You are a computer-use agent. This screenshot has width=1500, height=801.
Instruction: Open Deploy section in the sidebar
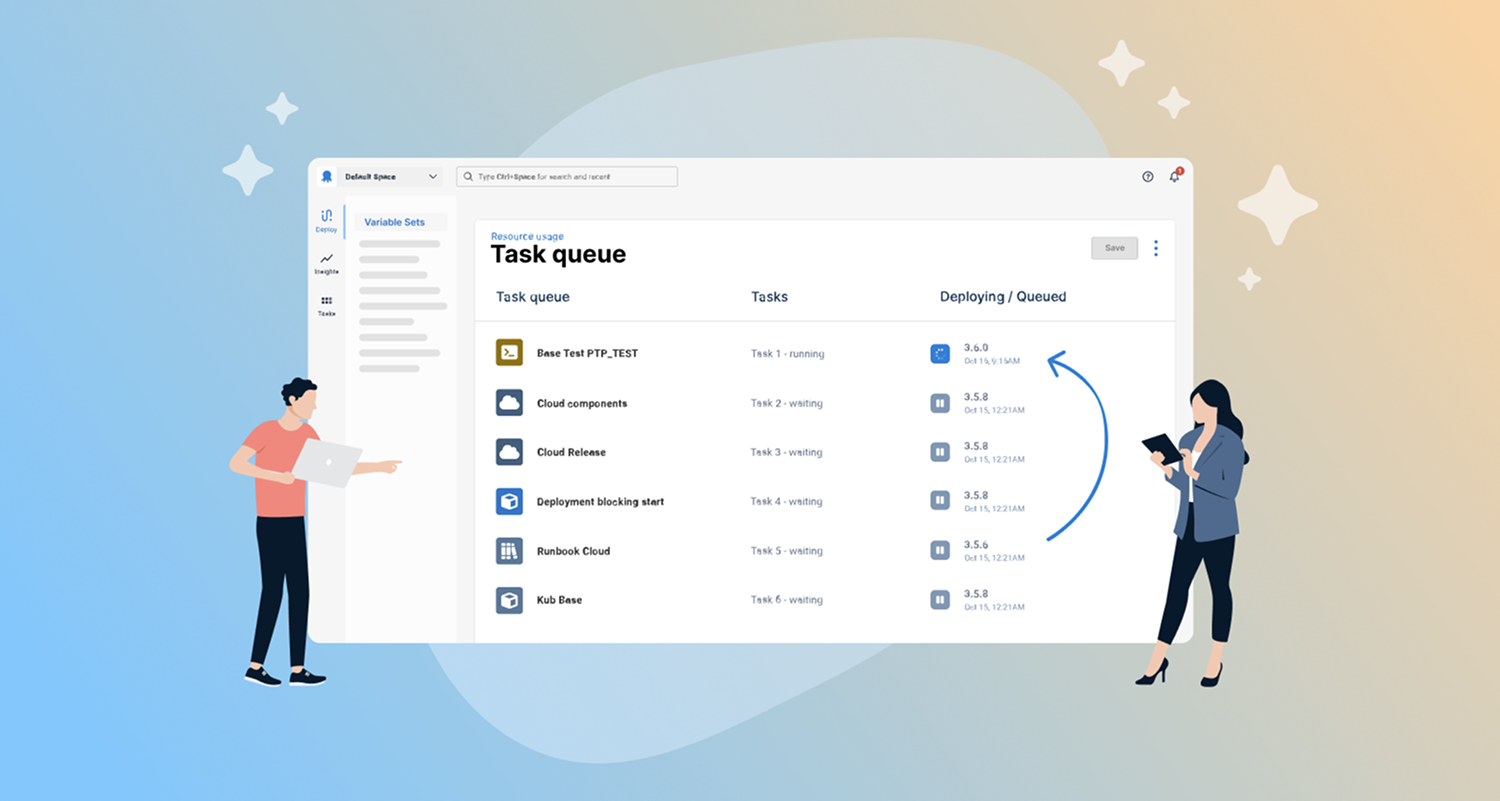pyautogui.click(x=326, y=221)
